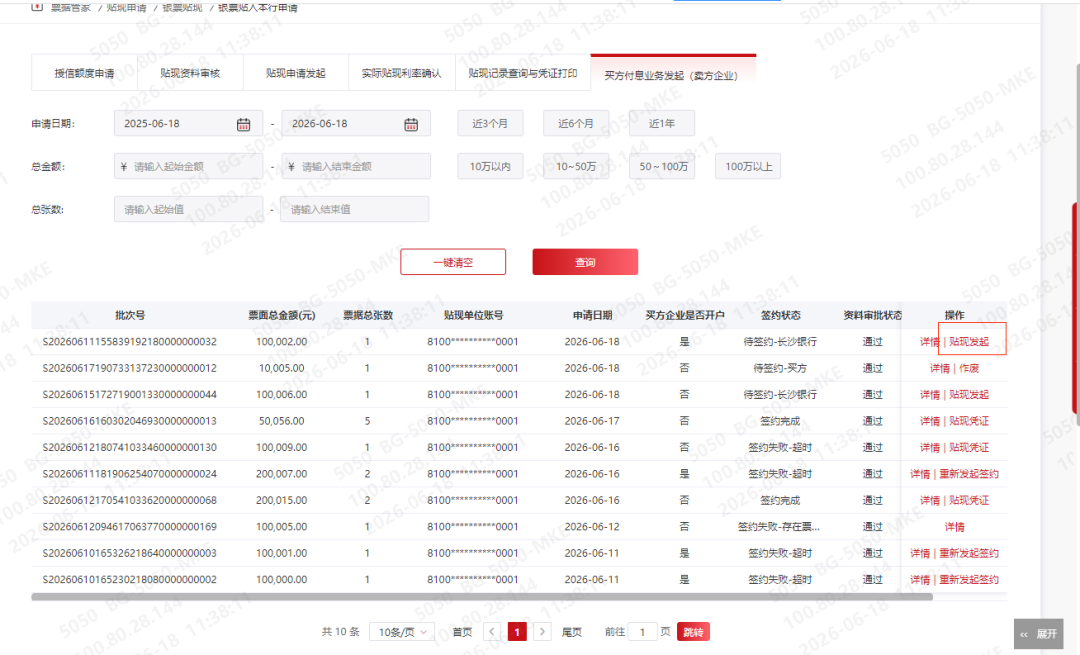The image size is (1080, 655).
Task: Click the table's horizontal scrollbar
Action: click(481, 596)
